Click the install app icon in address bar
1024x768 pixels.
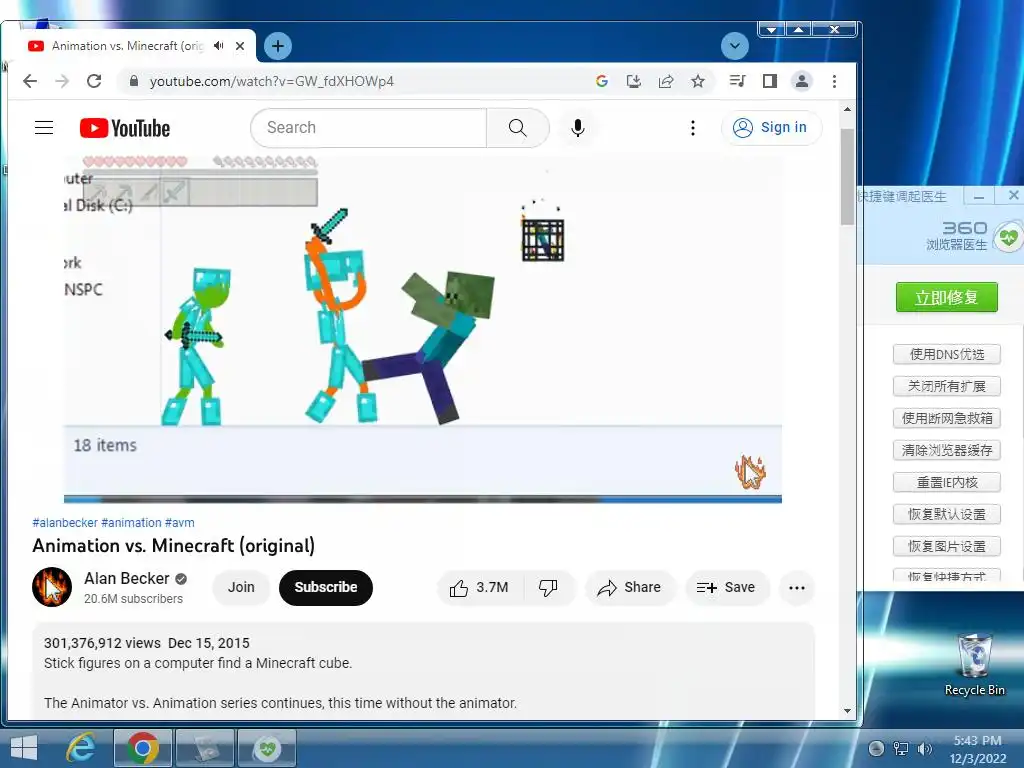click(x=633, y=81)
